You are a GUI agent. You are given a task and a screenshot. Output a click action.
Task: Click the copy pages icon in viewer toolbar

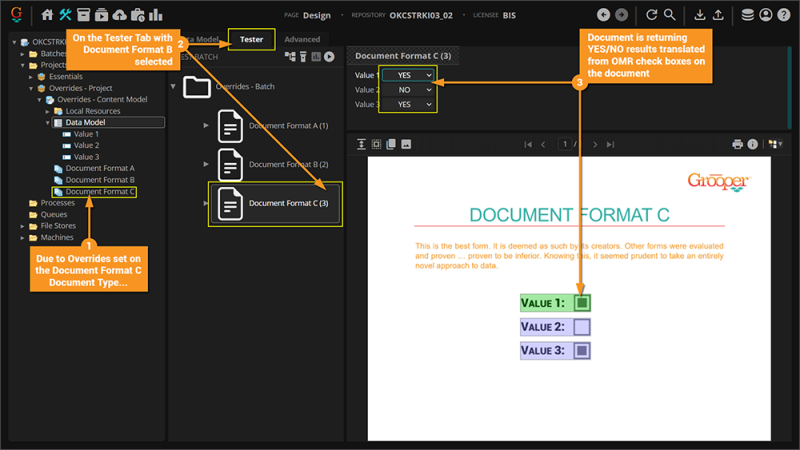[391, 144]
